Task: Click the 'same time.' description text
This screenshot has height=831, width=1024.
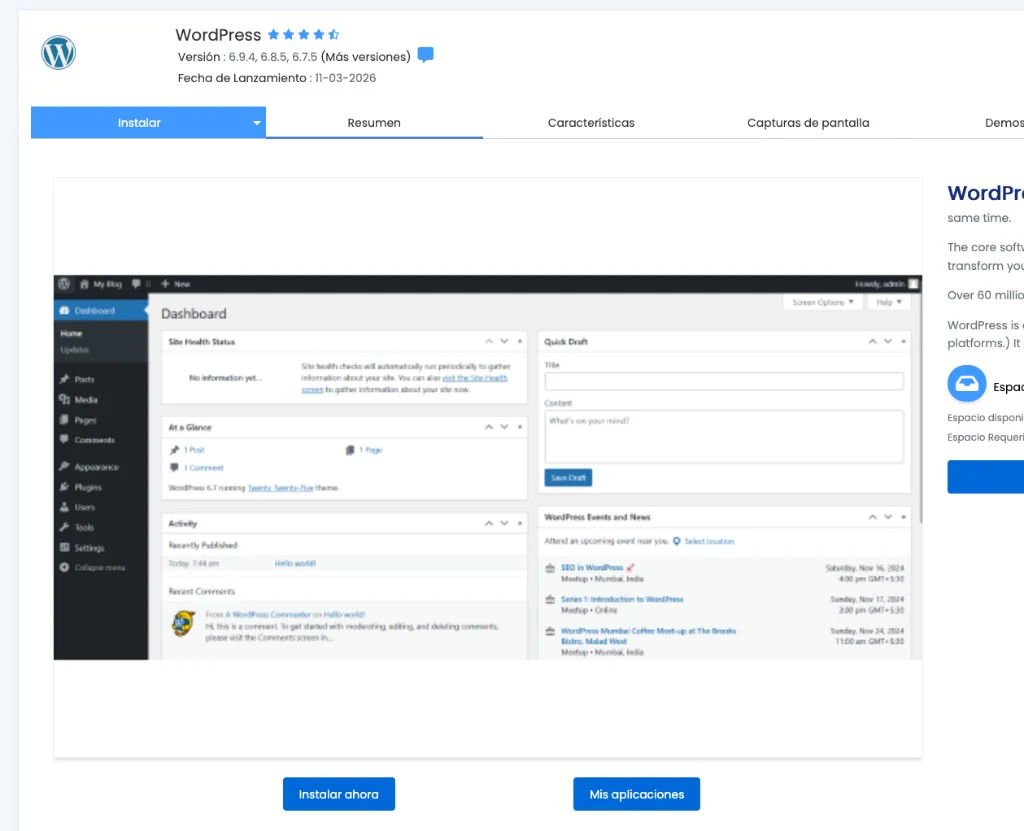Action: [x=979, y=218]
